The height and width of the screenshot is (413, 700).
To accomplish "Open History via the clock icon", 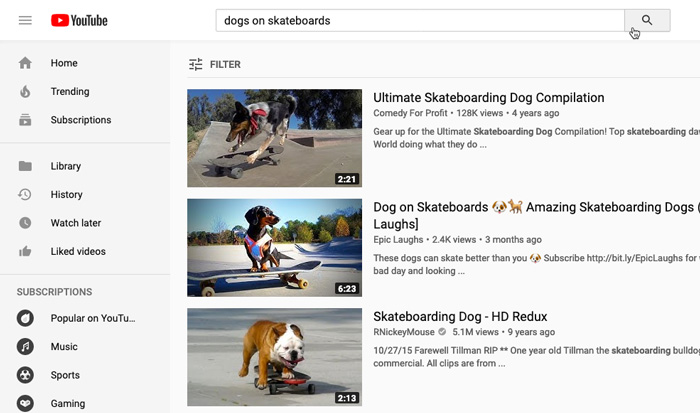I will tap(25, 195).
